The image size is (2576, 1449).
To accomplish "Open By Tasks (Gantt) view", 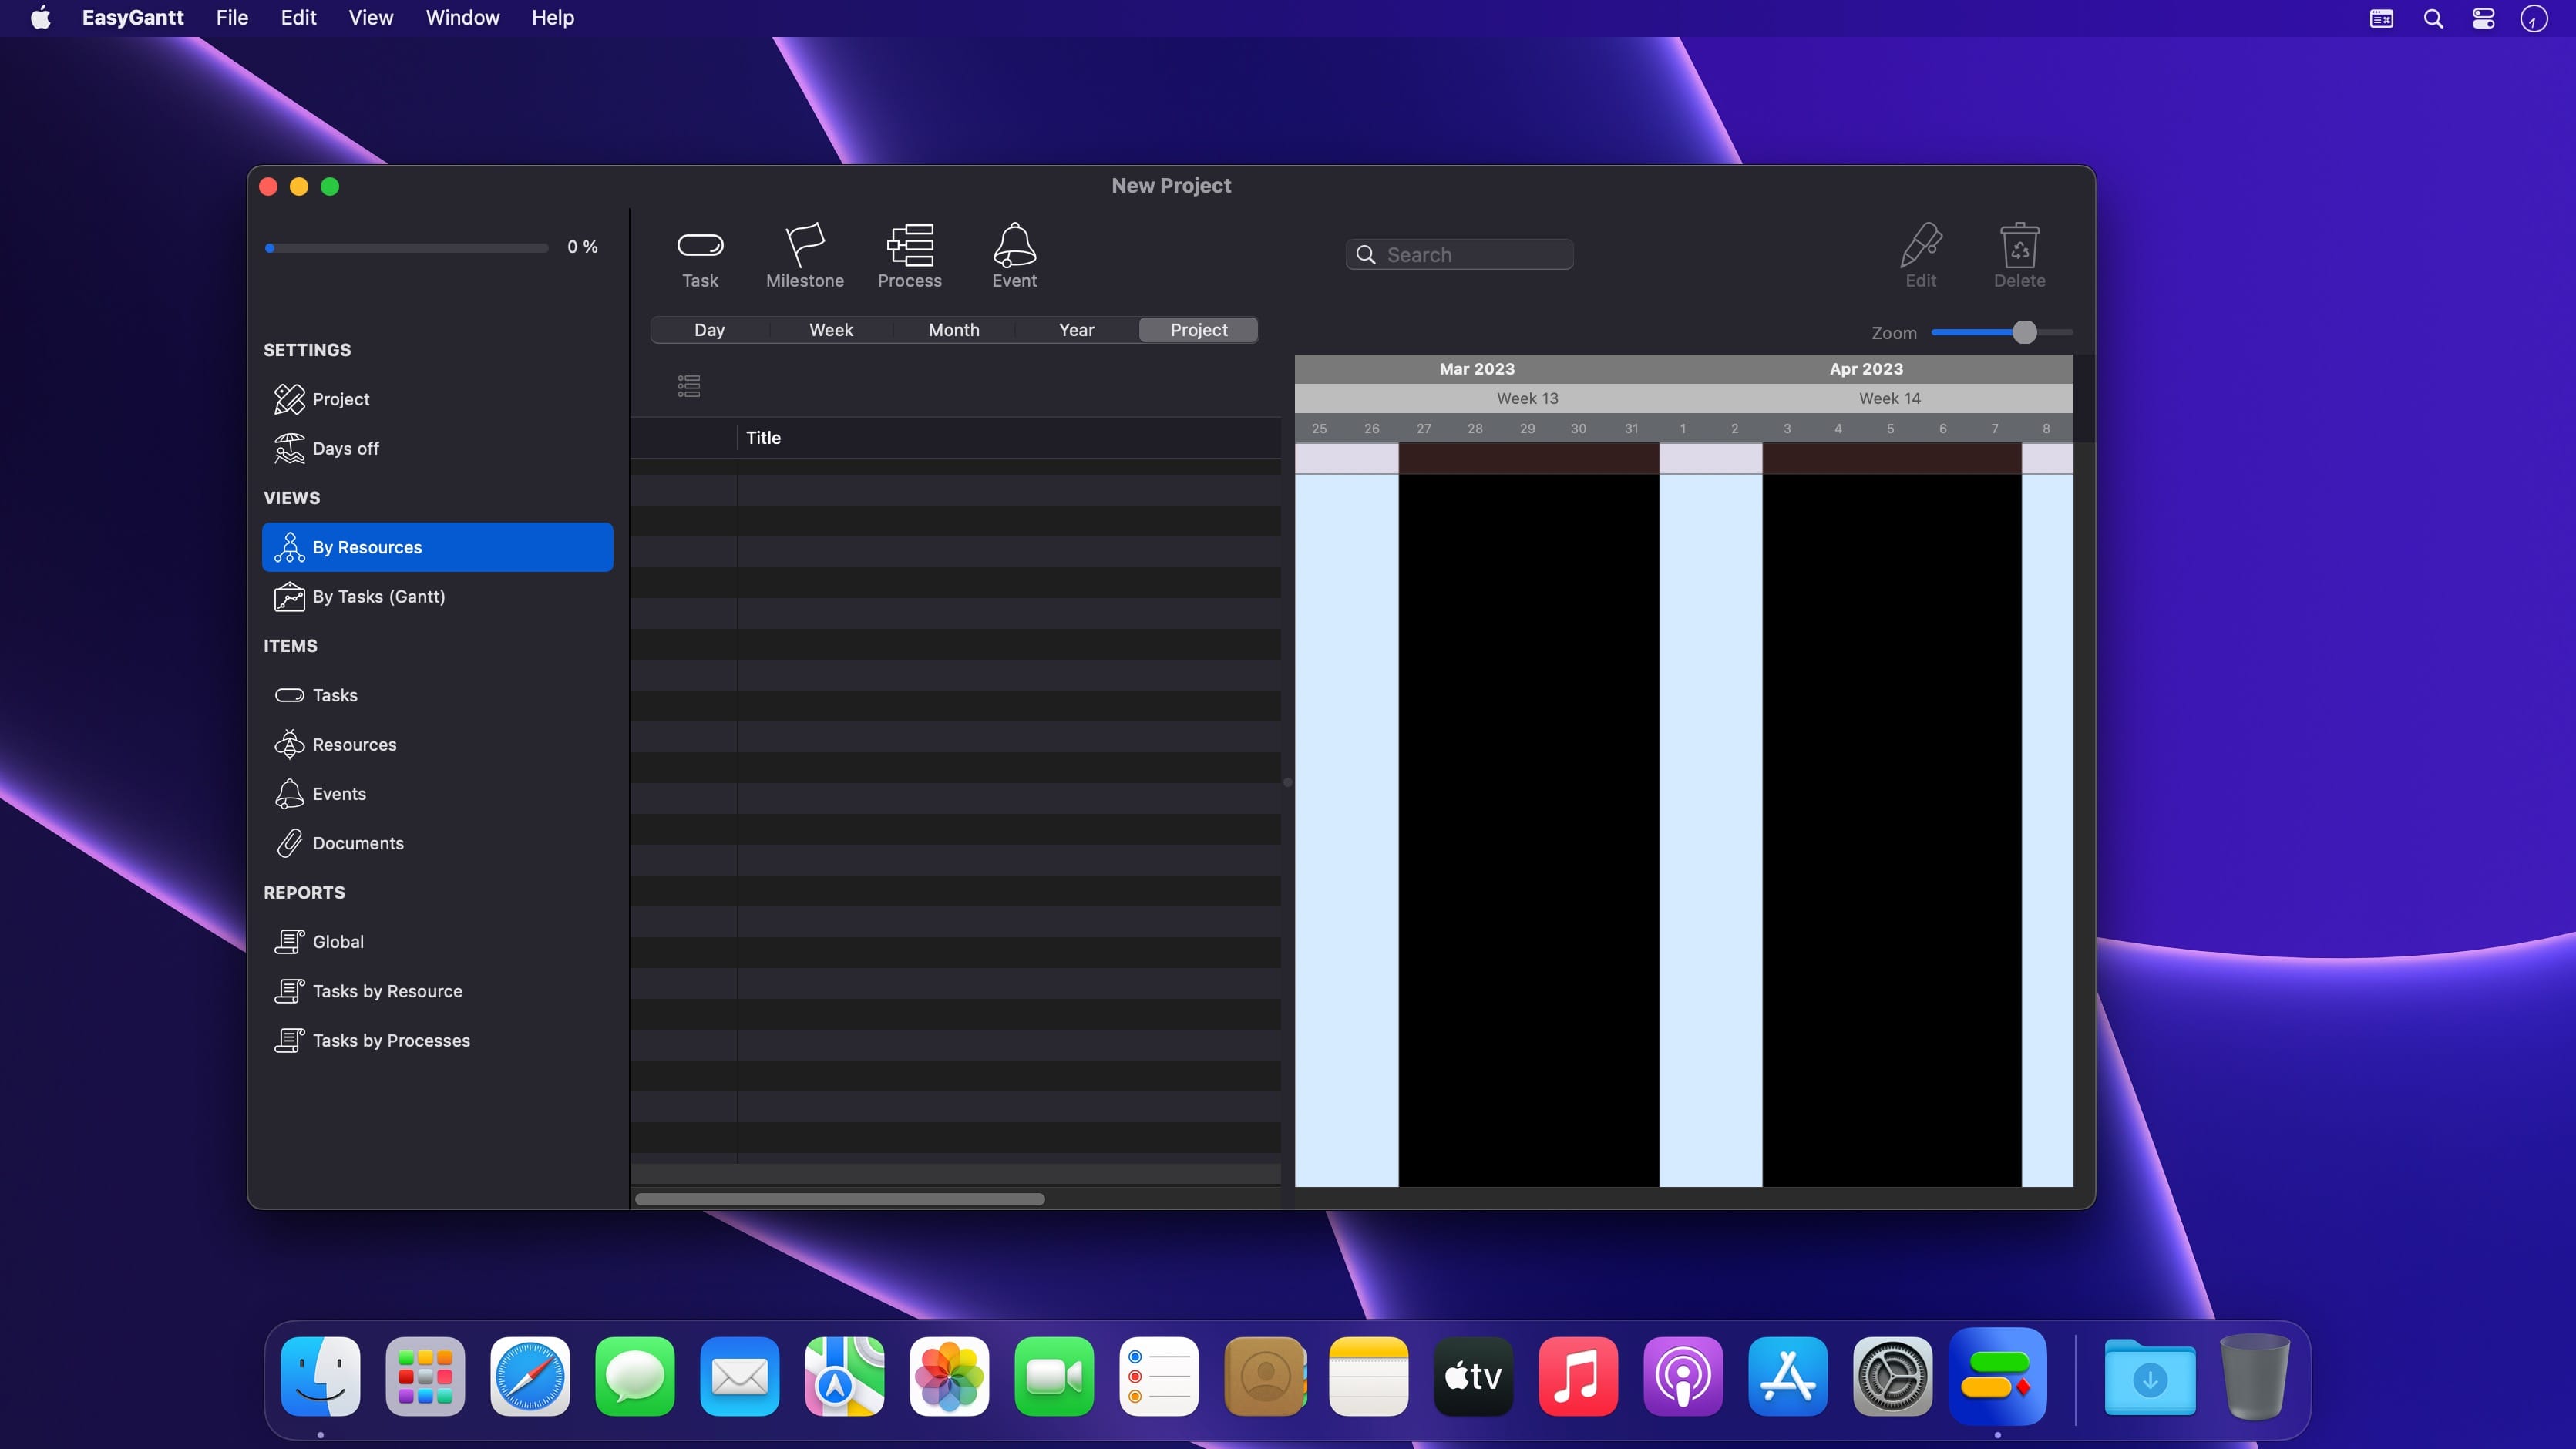I will click(378, 597).
